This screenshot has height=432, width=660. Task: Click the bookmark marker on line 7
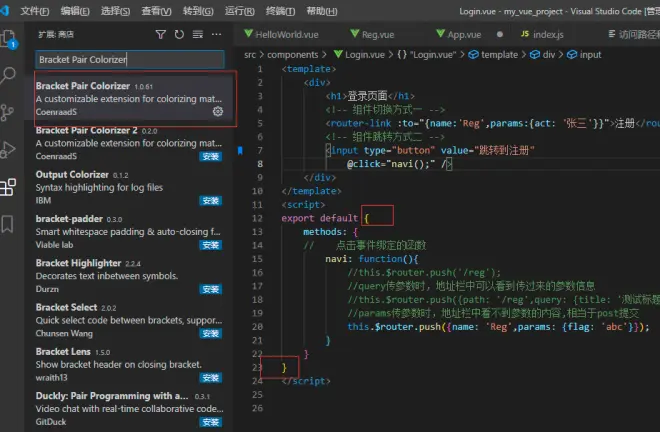click(240, 150)
